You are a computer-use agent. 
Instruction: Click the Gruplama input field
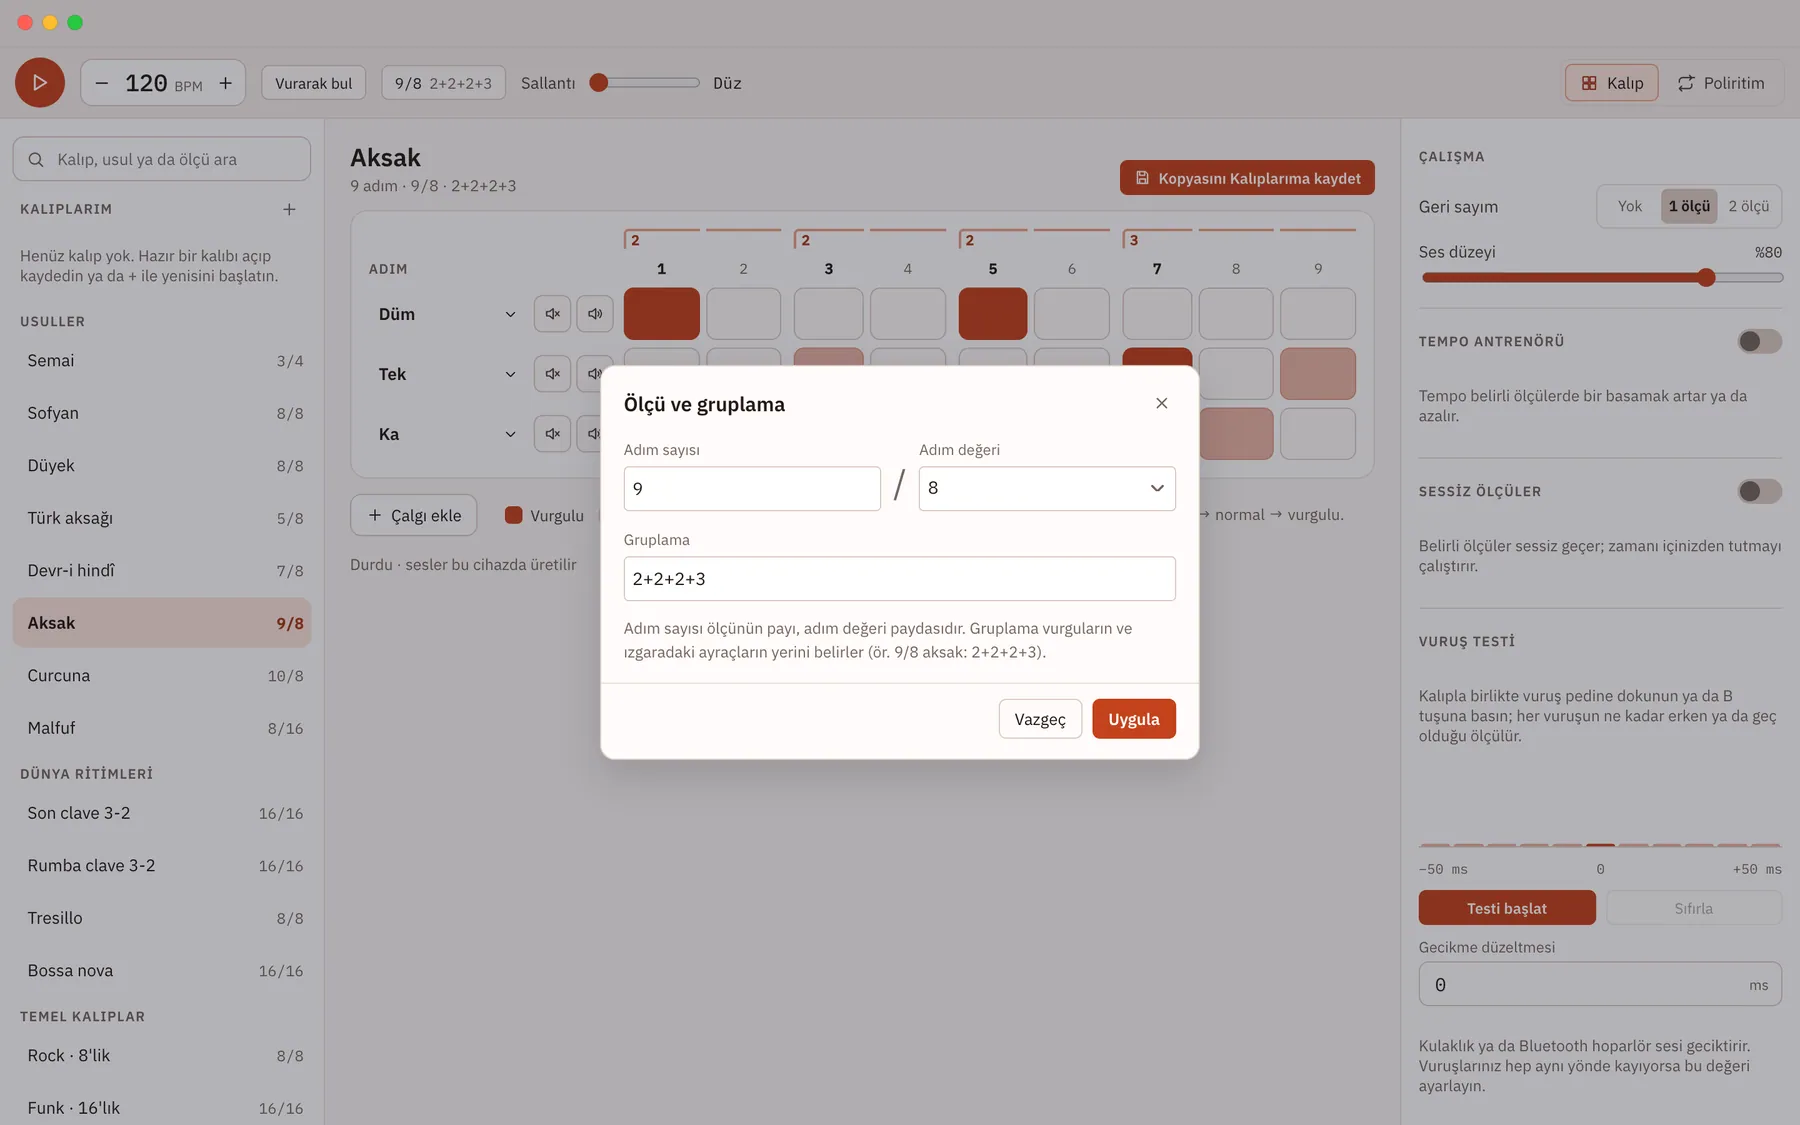tap(899, 579)
